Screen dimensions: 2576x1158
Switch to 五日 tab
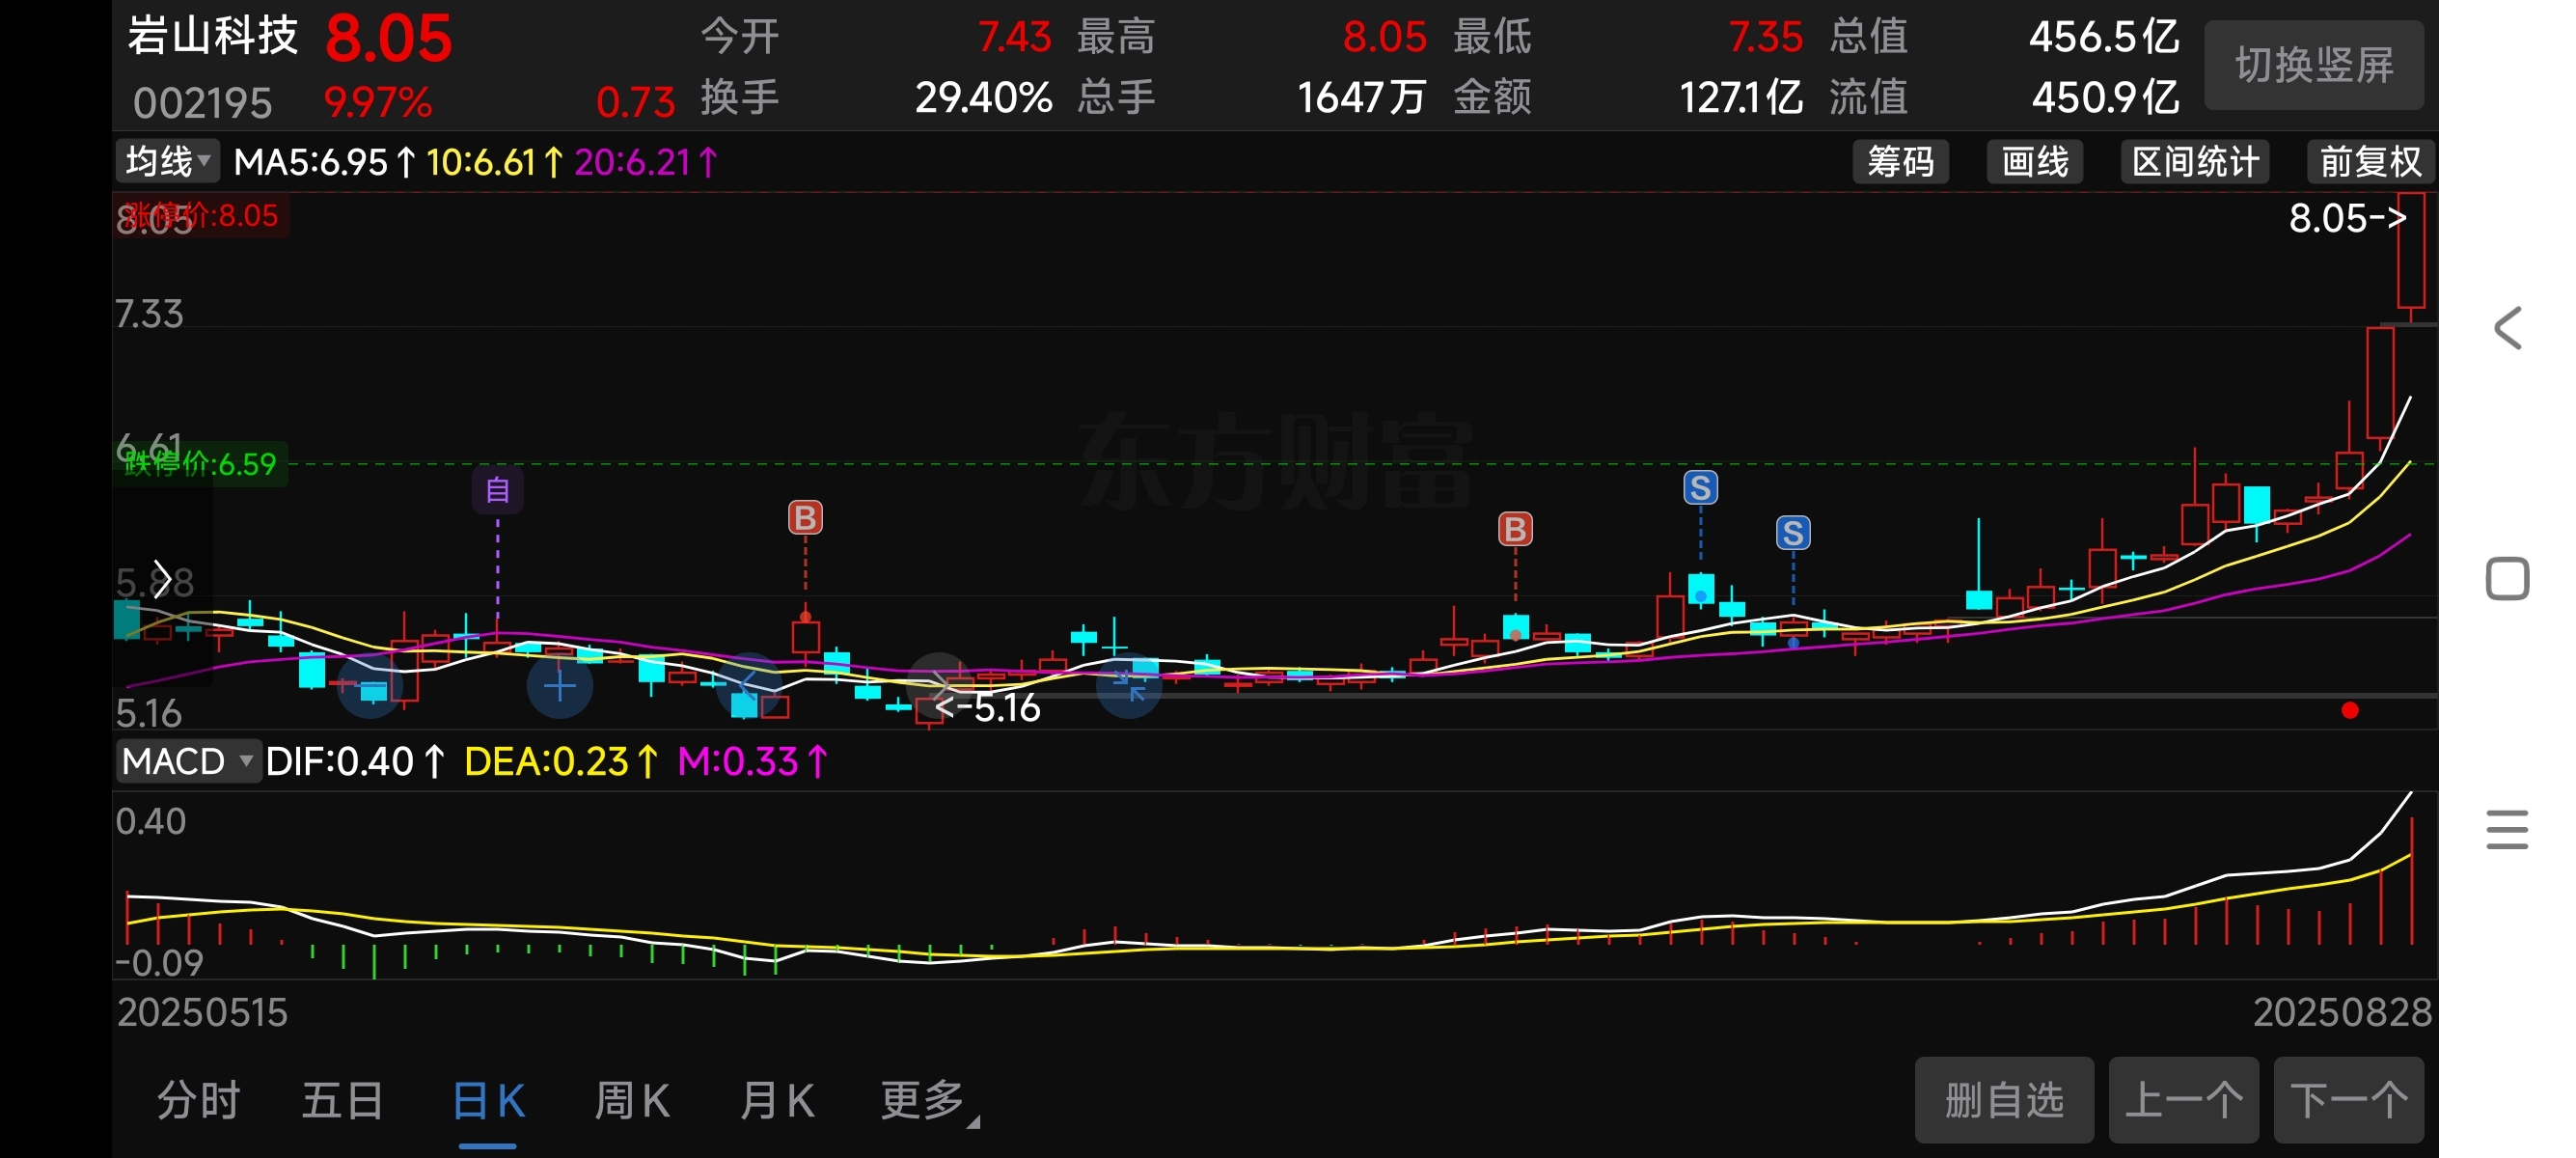pos(343,1100)
